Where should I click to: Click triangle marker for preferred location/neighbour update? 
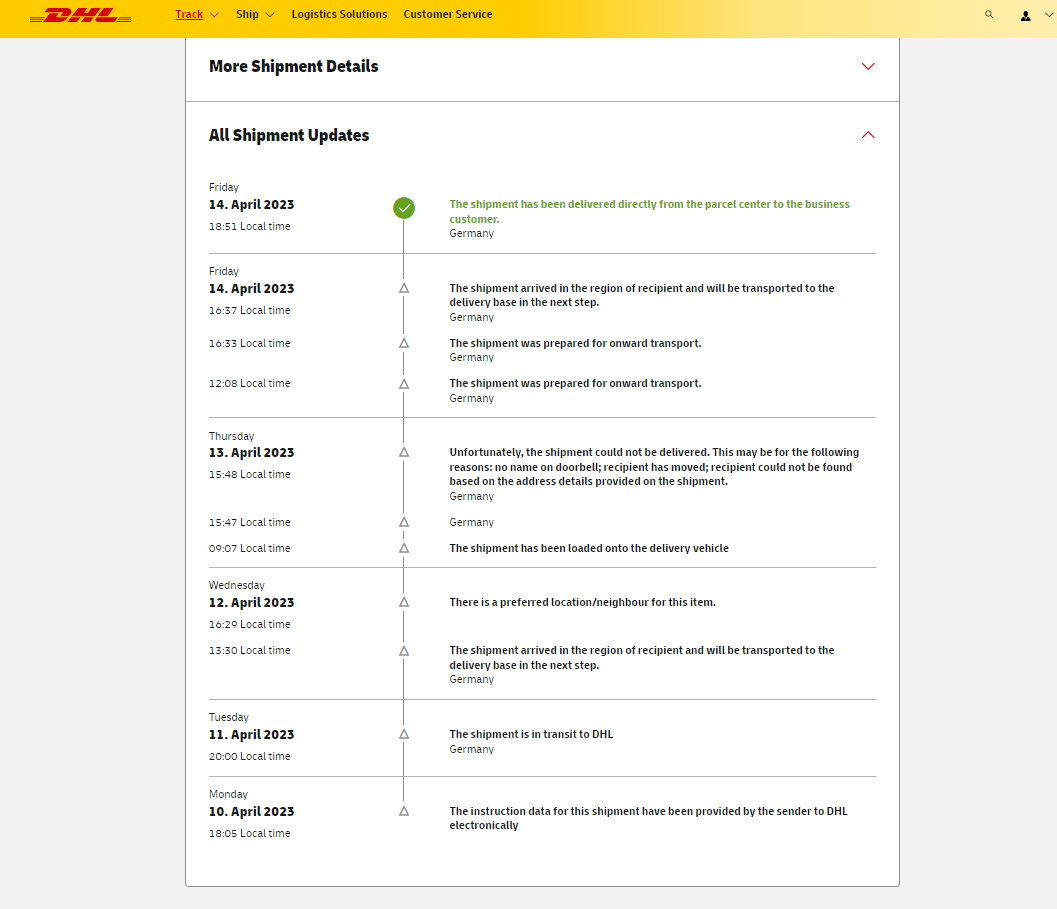(404, 602)
